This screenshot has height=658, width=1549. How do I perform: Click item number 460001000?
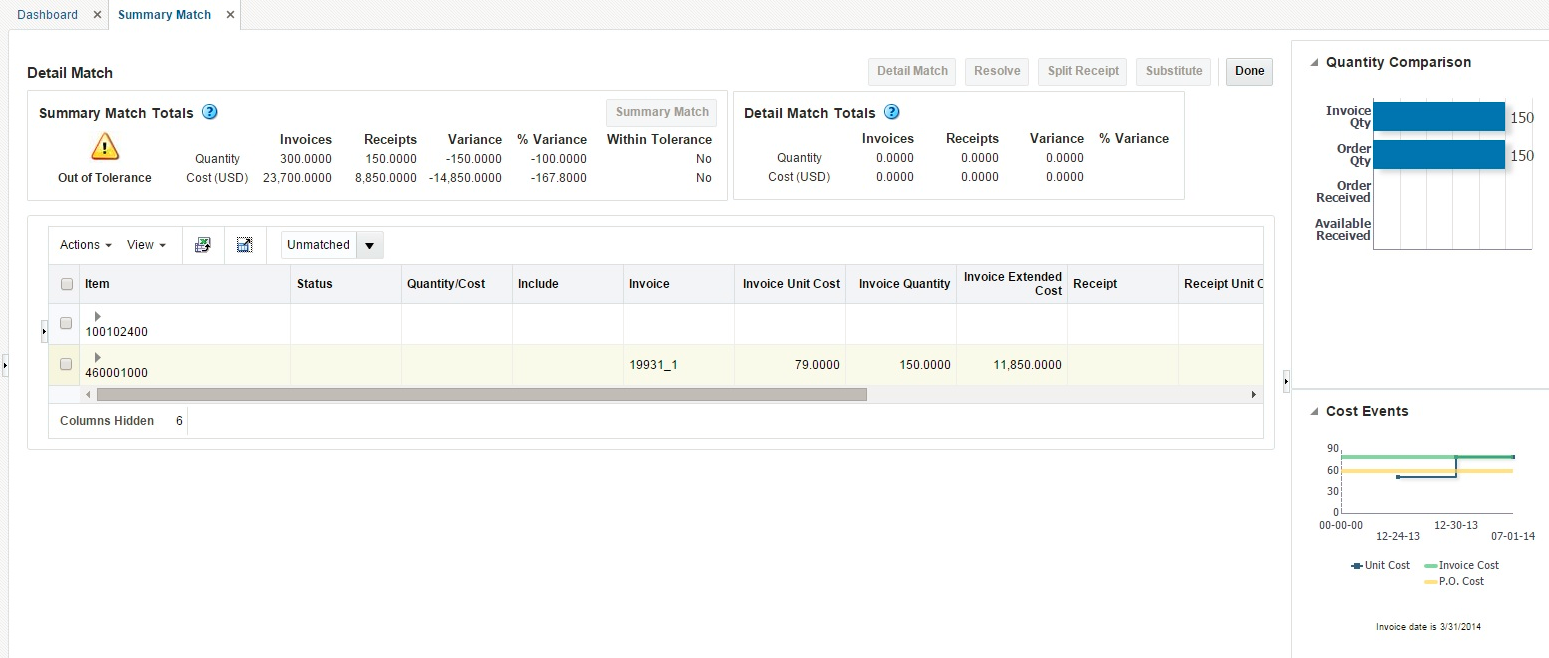pyautogui.click(x=116, y=373)
